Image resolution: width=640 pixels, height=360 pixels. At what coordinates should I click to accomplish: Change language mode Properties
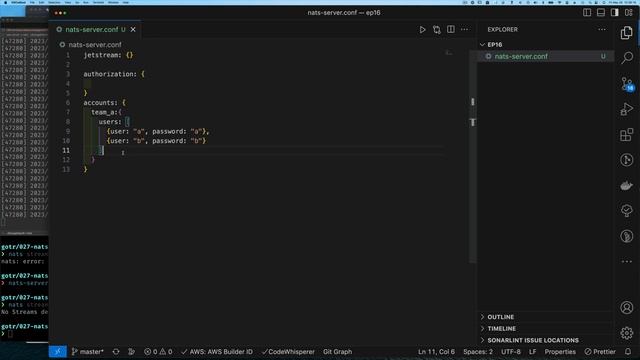coord(560,351)
